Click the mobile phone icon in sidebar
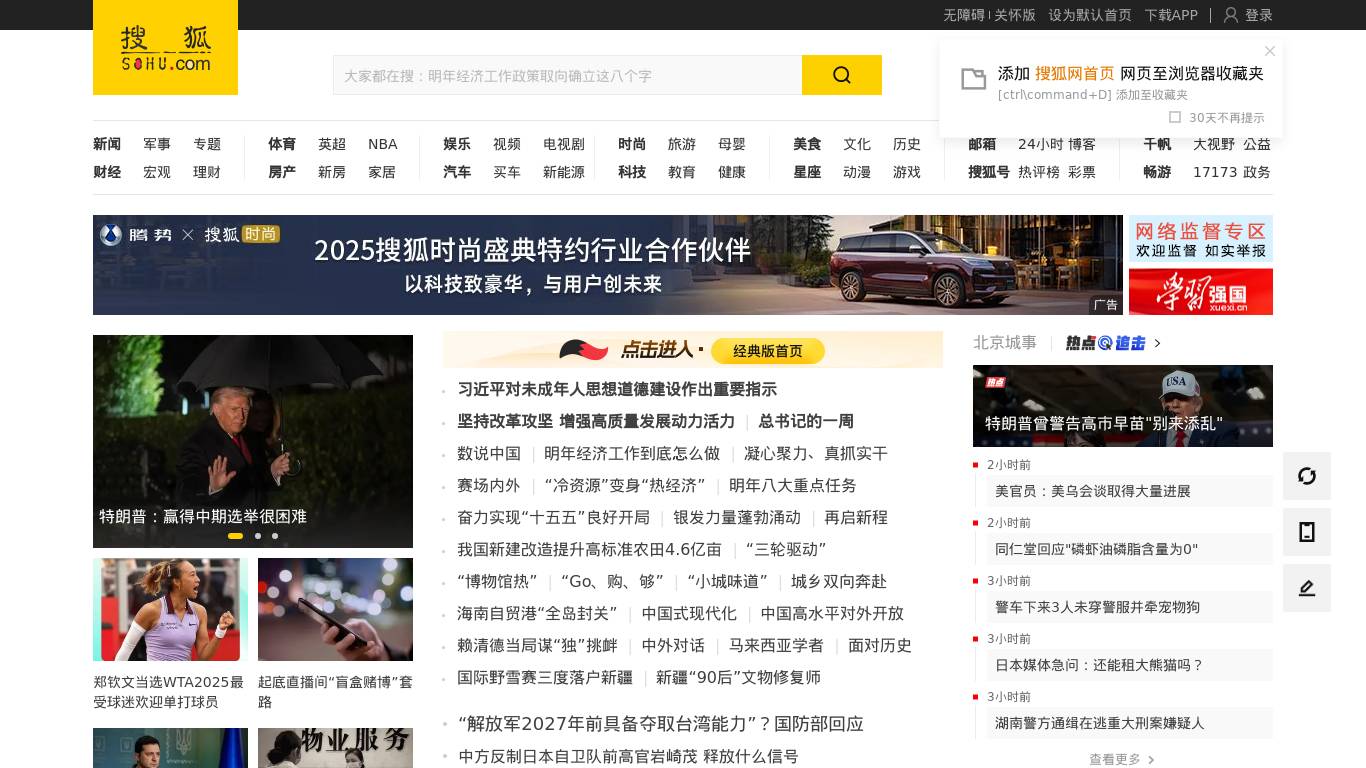This screenshot has width=1366, height=768. pos(1306,532)
